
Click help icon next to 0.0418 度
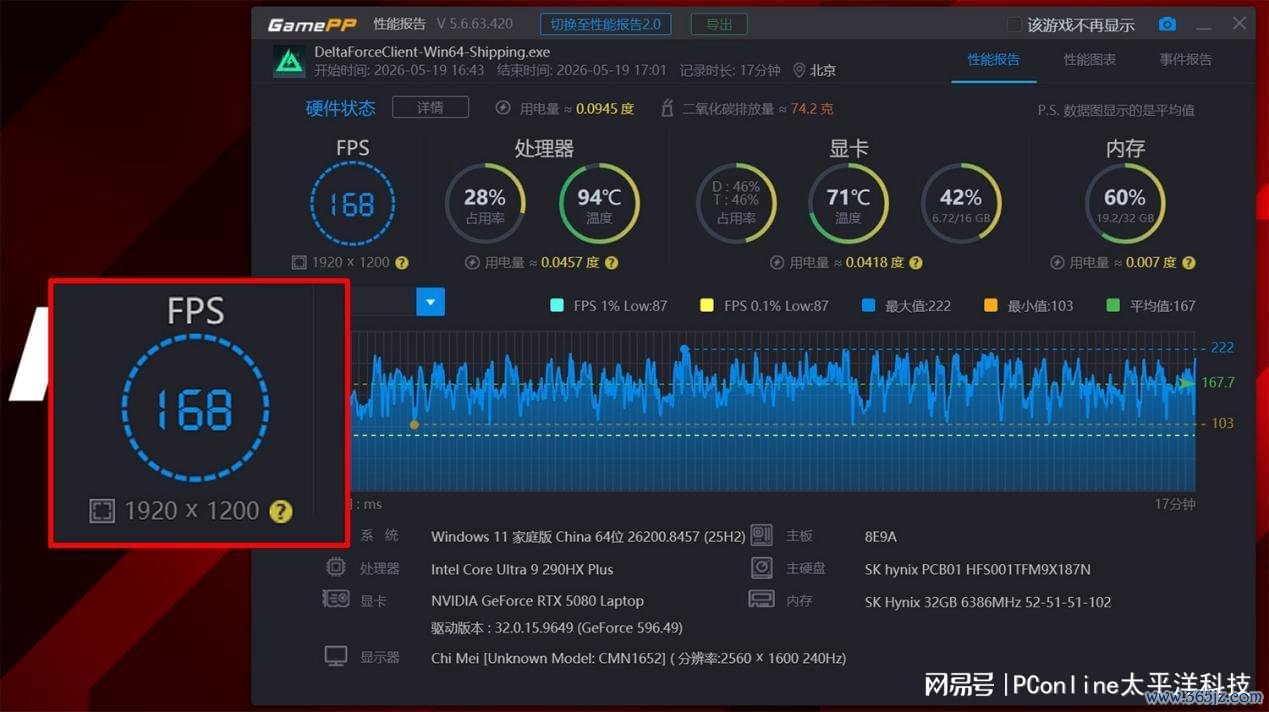pos(915,263)
